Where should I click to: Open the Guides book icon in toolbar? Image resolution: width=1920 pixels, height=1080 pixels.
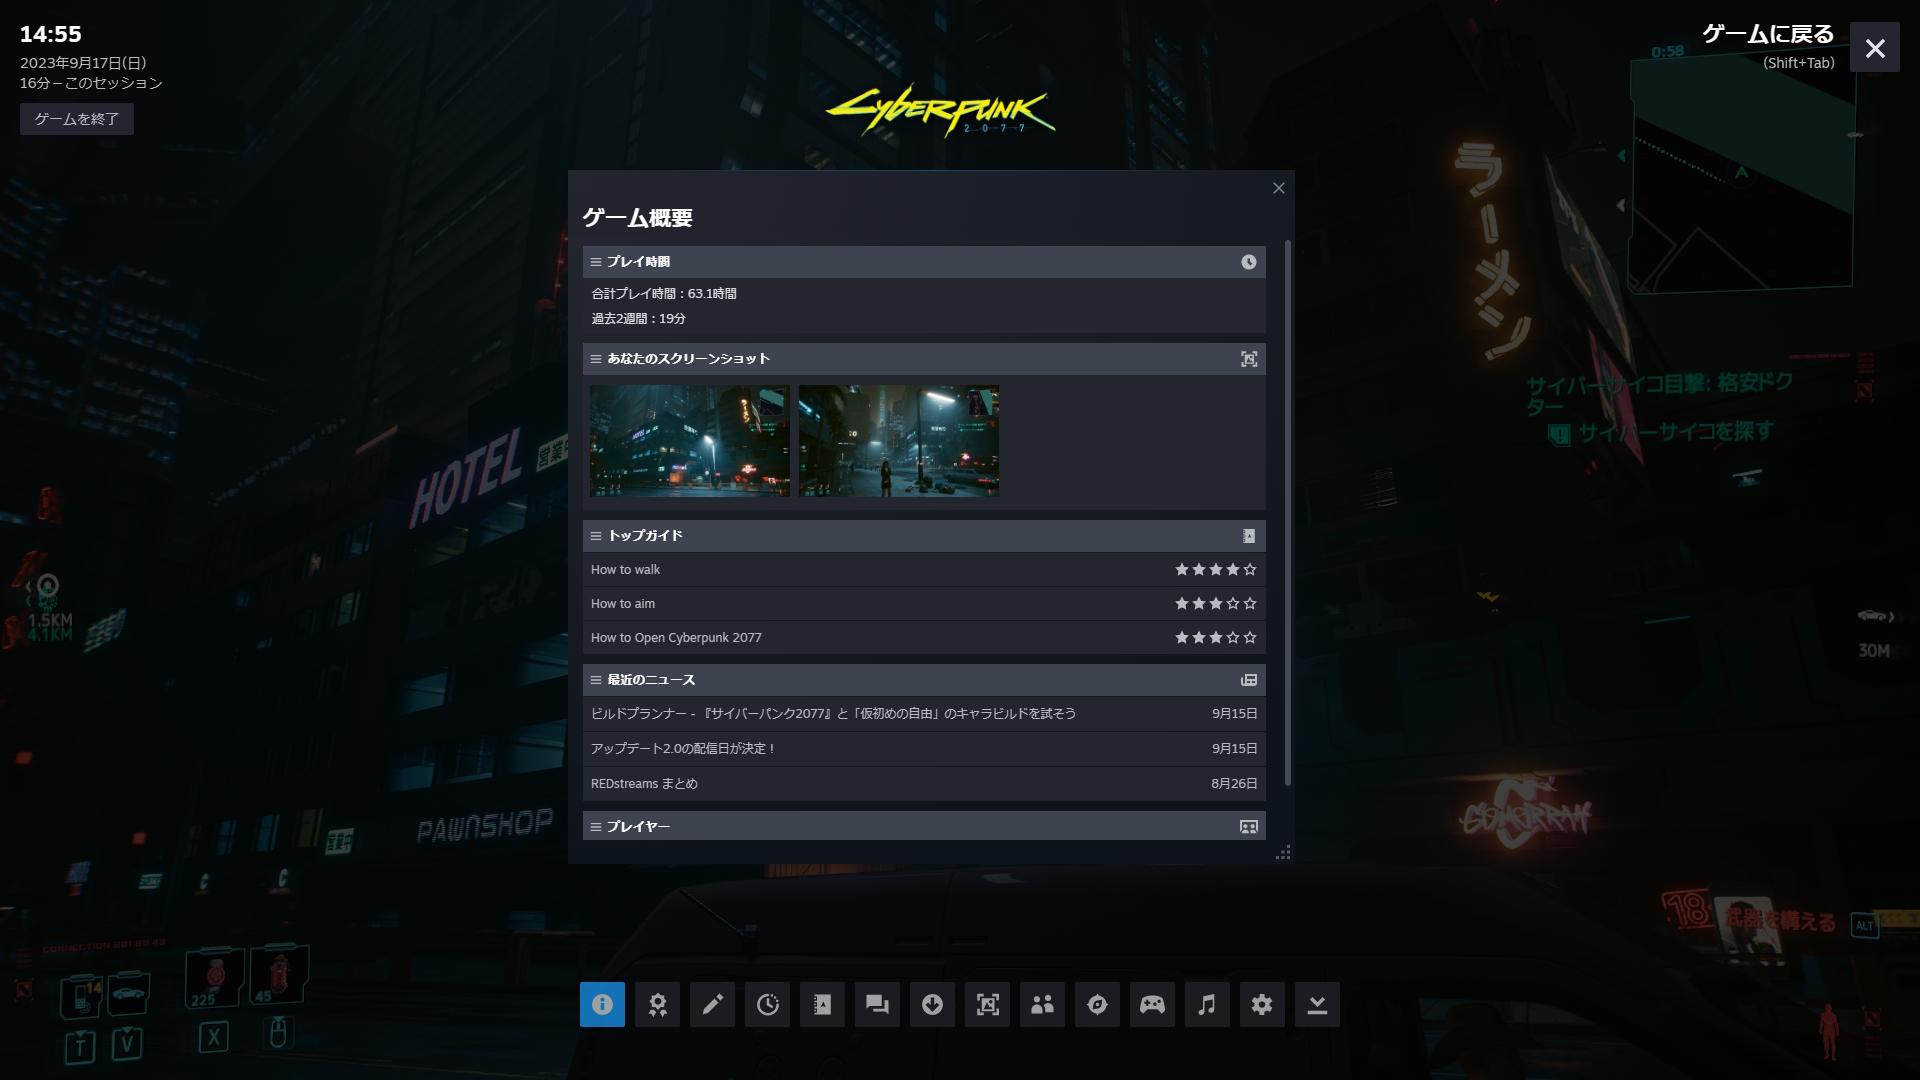tap(822, 1004)
